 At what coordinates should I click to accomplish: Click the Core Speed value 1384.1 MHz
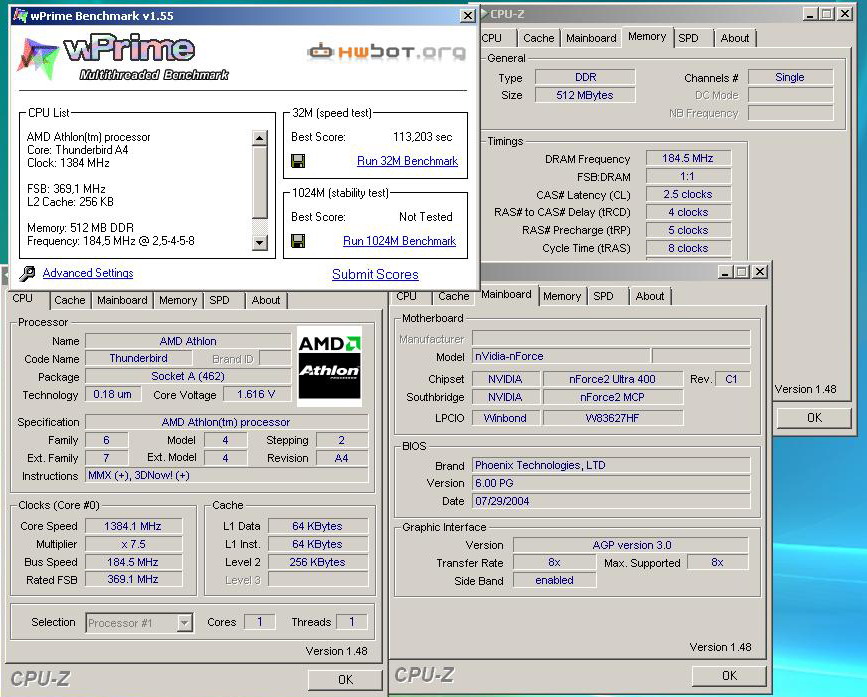[133, 526]
